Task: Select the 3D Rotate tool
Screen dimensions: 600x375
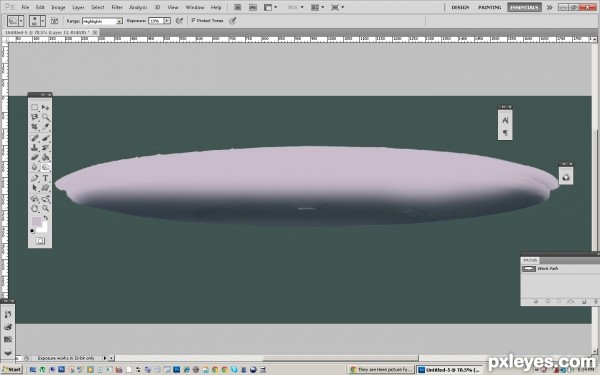Action: (34, 199)
